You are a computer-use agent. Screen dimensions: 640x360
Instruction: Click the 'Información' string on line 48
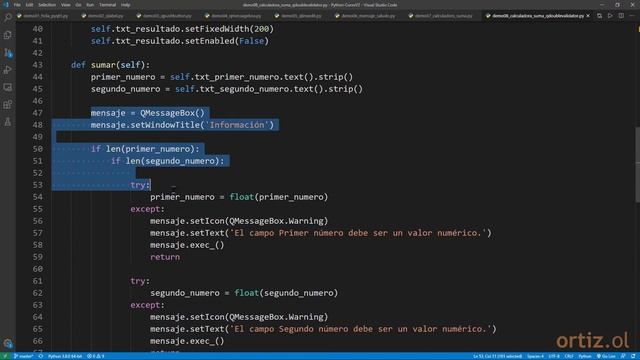click(237, 125)
